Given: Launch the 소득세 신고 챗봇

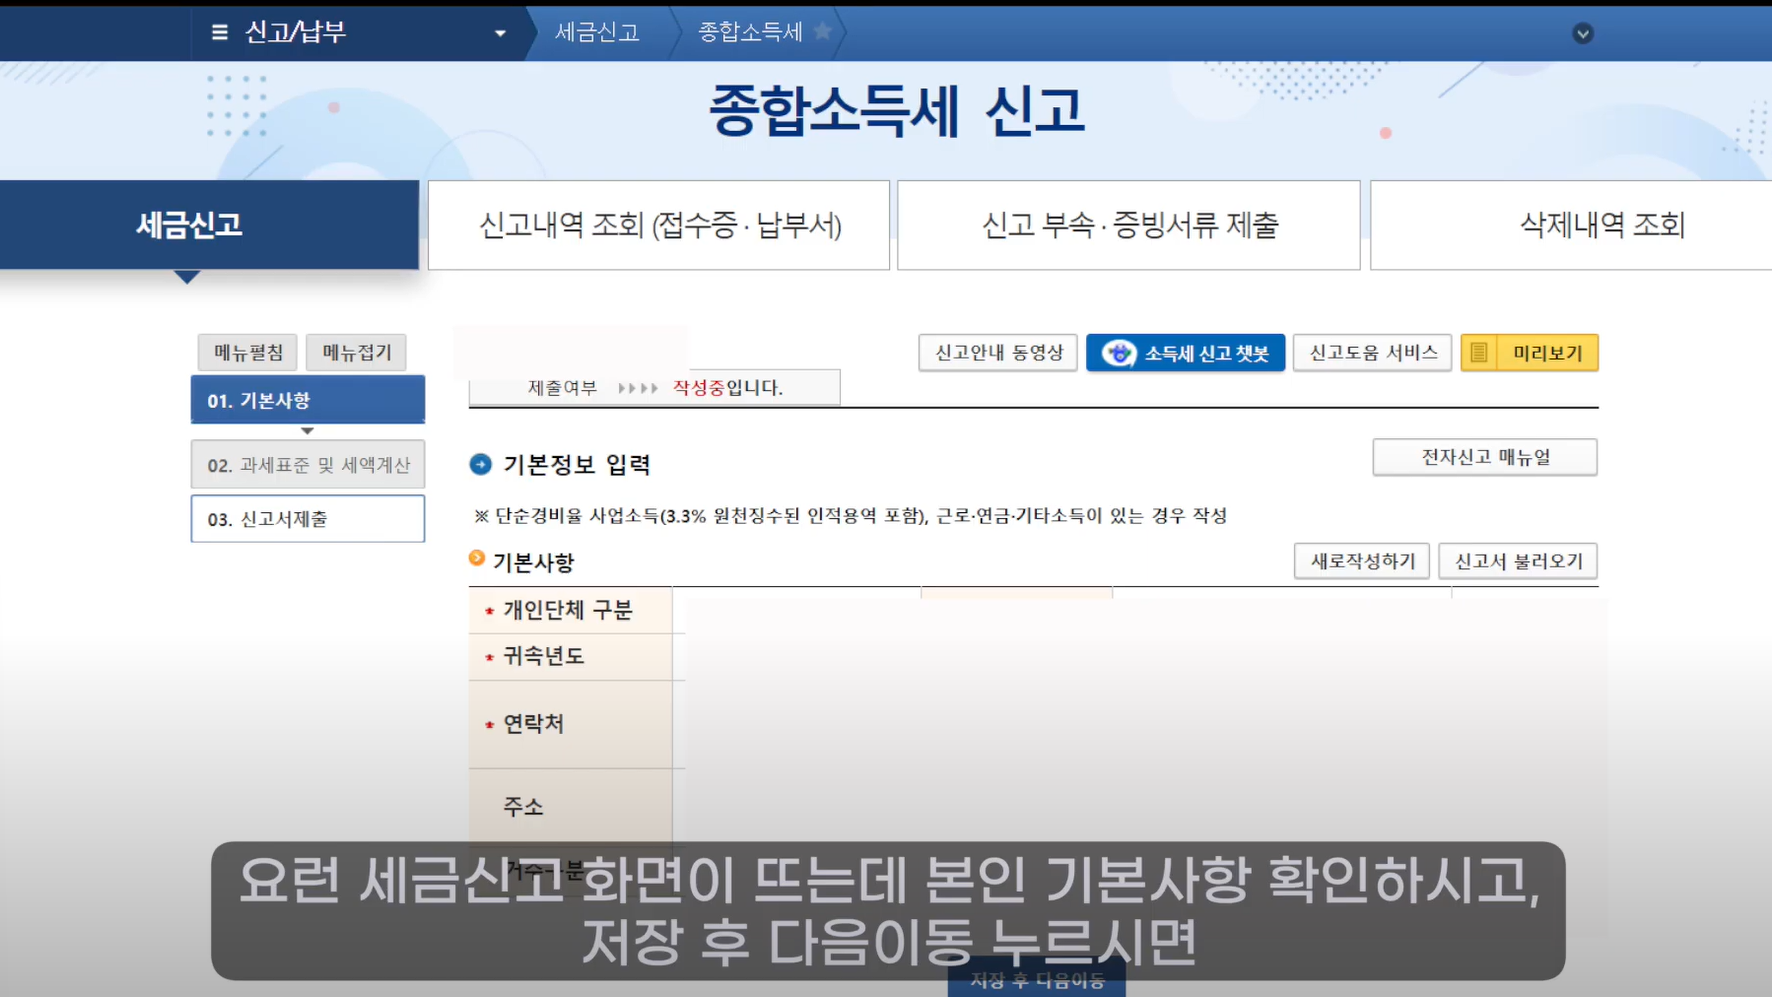Looking at the screenshot, I should point(1186,353).
